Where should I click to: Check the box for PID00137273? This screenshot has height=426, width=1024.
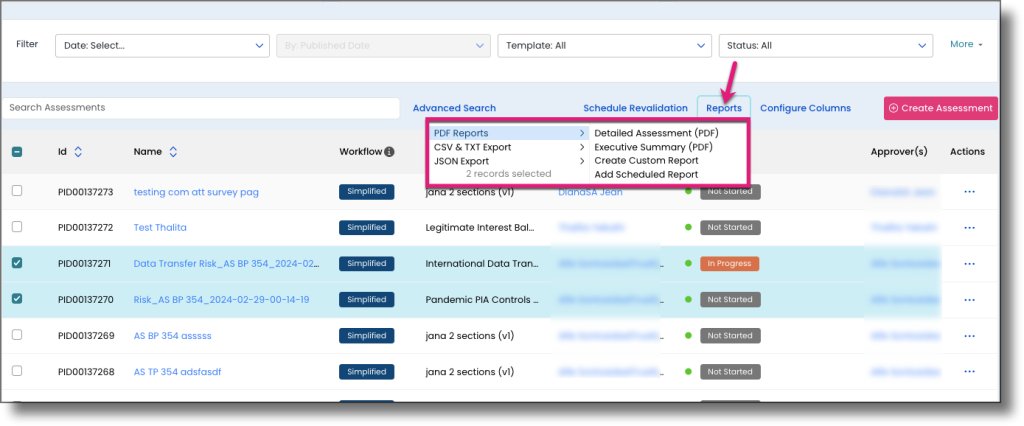pyautogui.click(x=17, y=191)
